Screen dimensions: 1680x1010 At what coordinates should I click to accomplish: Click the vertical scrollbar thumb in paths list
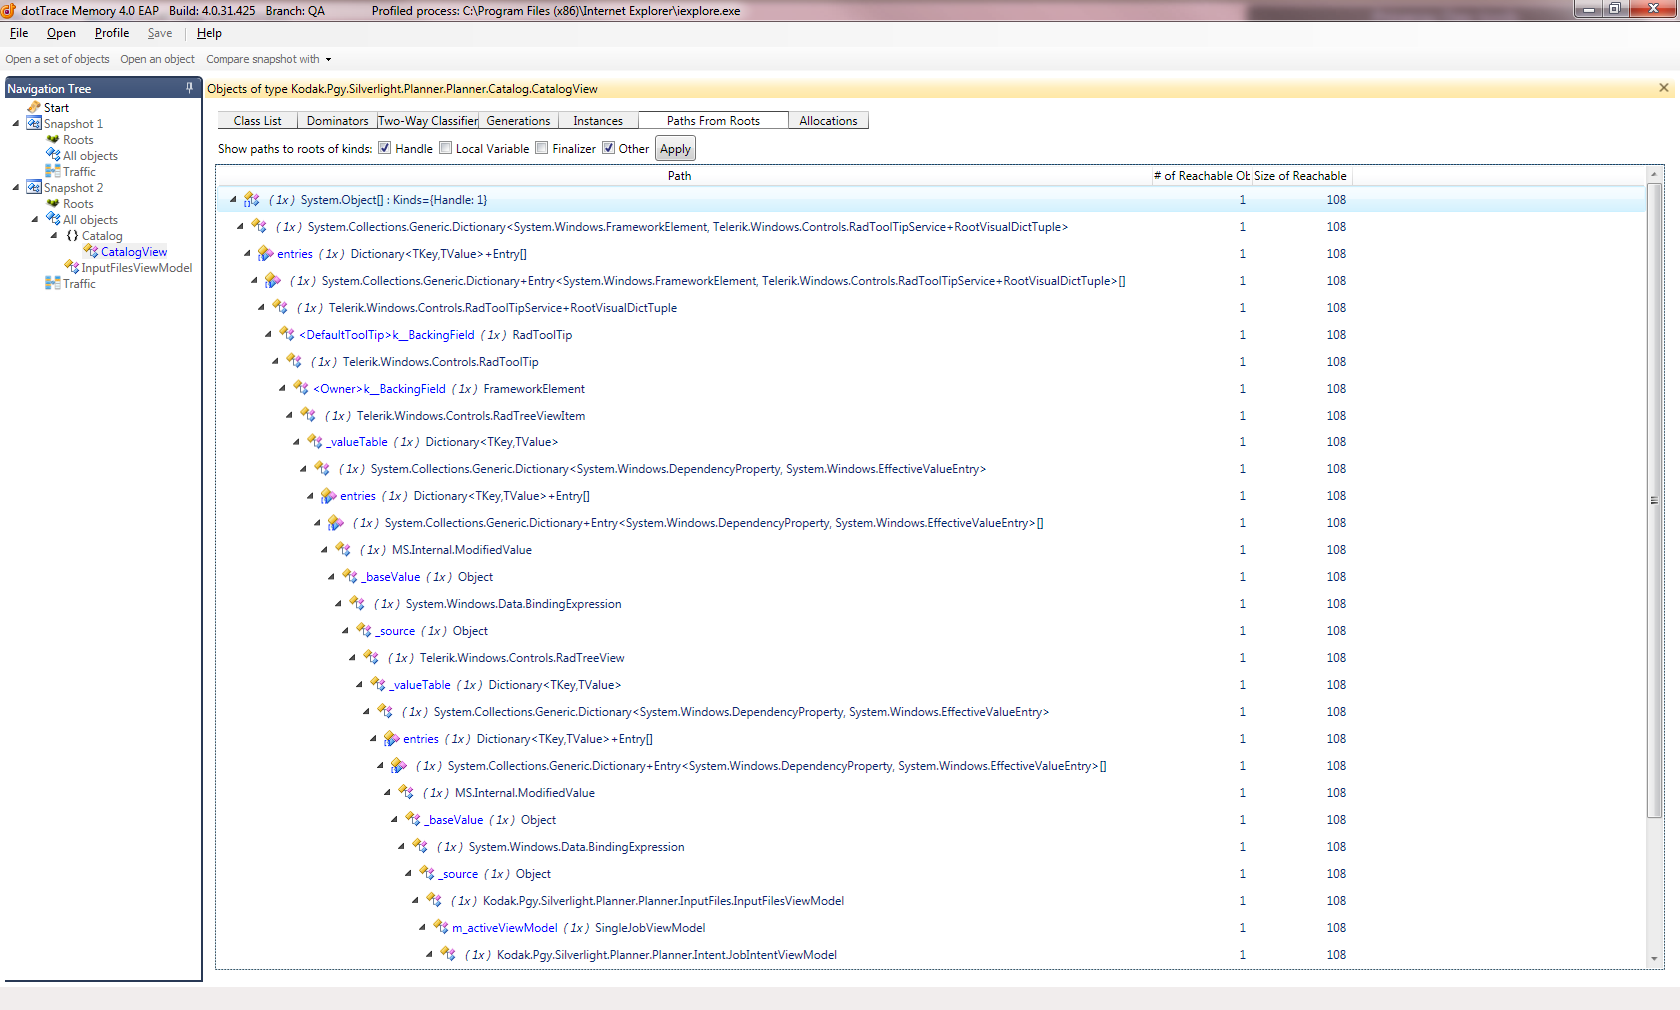1654,500
